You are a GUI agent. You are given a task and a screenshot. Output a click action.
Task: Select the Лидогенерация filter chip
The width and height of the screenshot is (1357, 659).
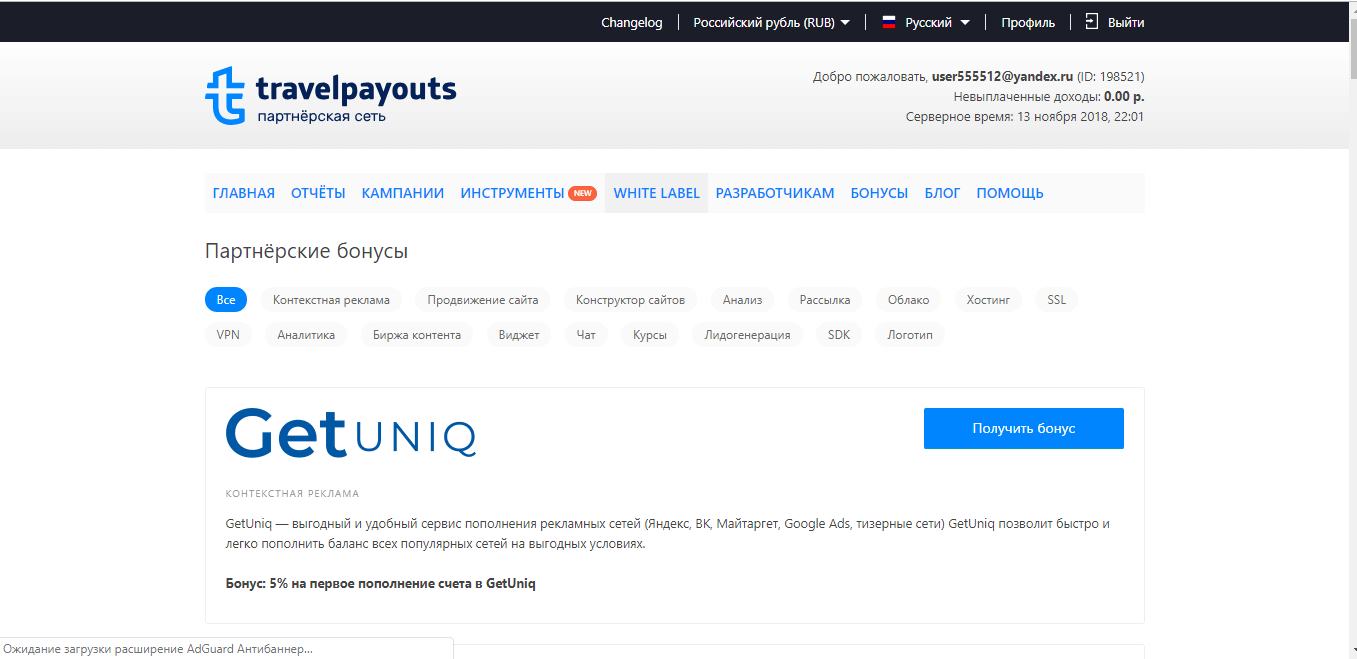747,335
